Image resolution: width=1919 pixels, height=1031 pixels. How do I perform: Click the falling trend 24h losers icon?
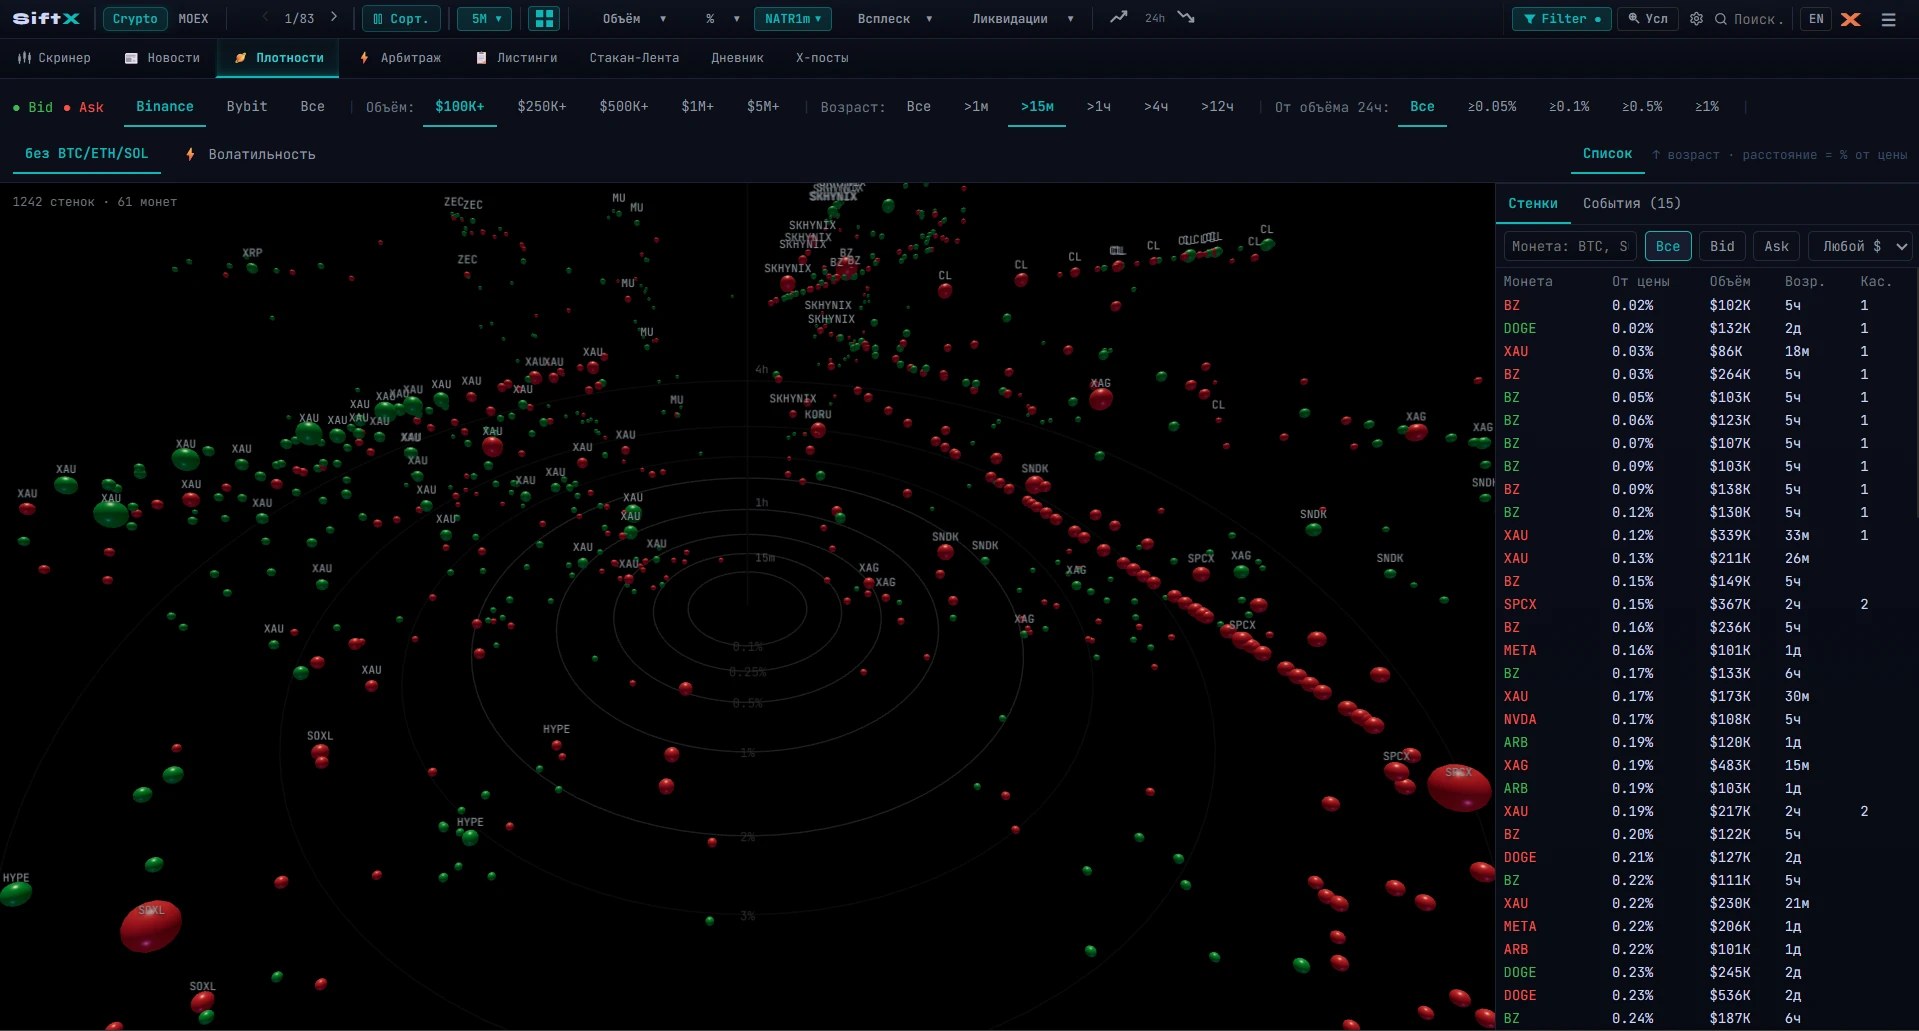pyautogui.click(x=1186, y=18)
